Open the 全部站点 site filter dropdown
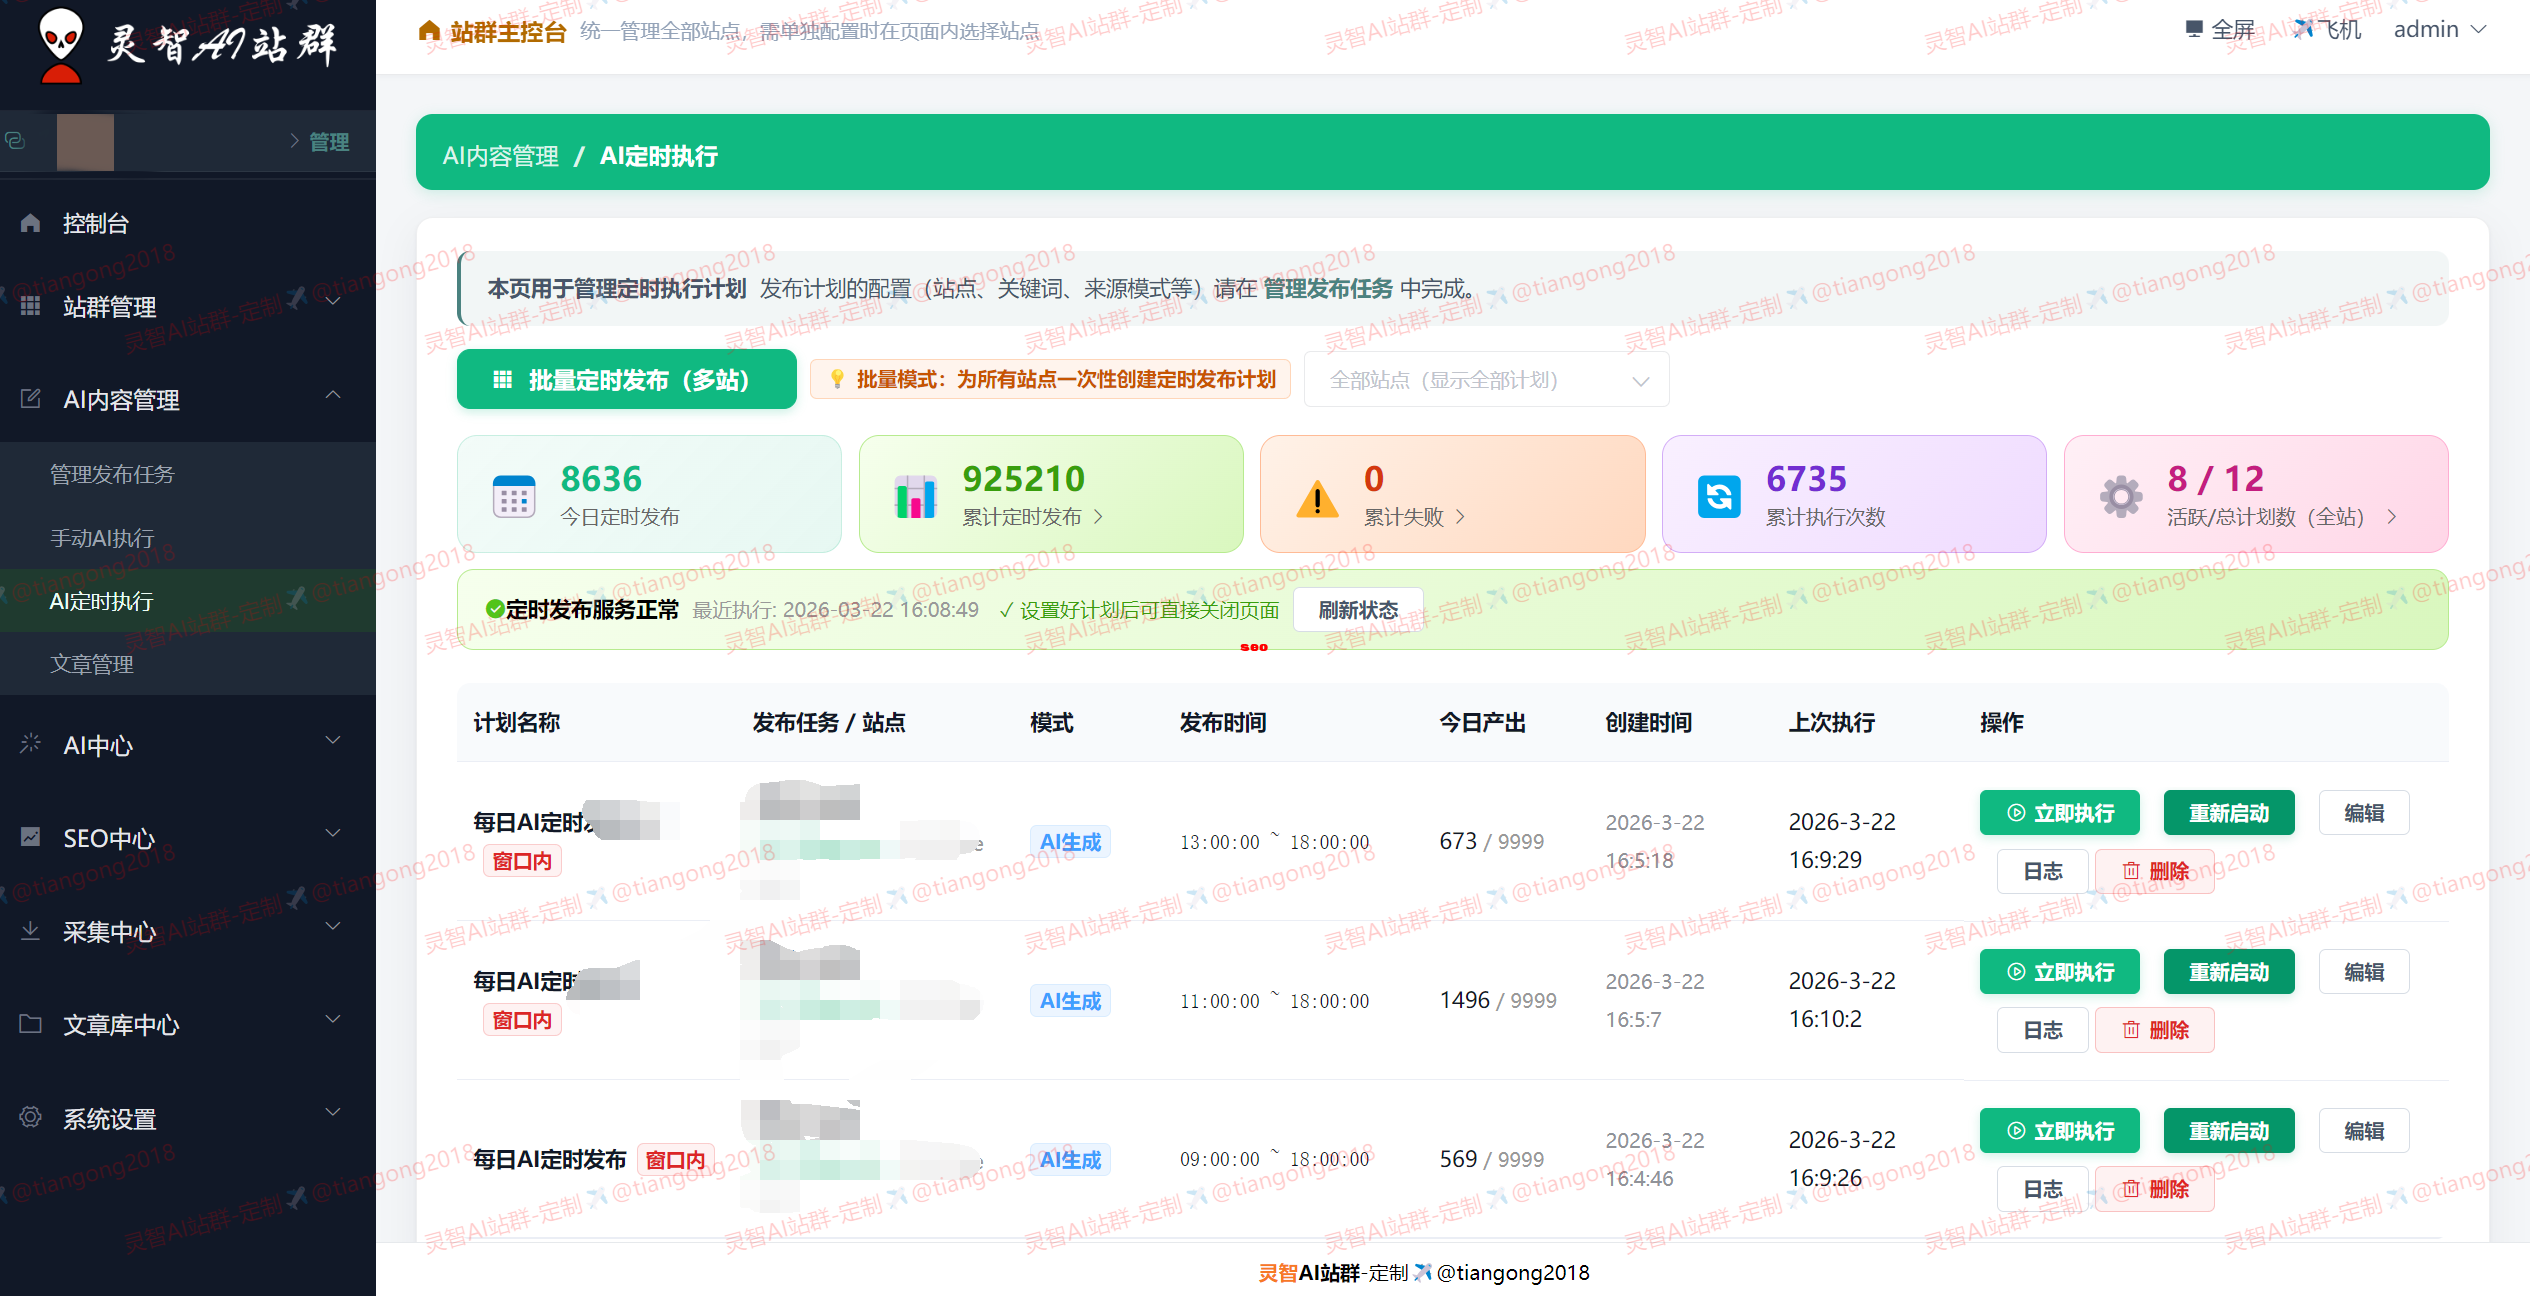The height and width of the screenshot is (1296, 2530). pyautogui.click(x=1485, y=379)
